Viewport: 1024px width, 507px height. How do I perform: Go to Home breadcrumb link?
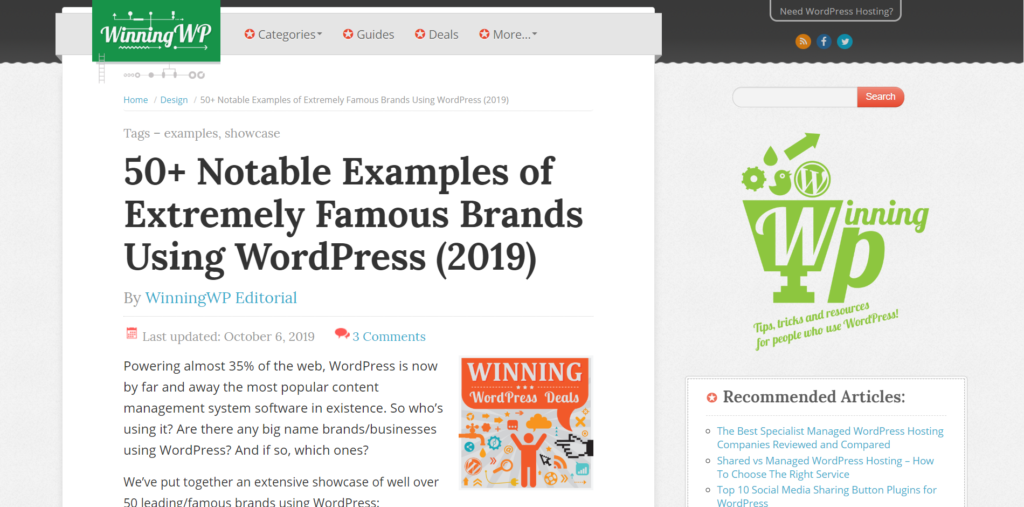(136, 100)
